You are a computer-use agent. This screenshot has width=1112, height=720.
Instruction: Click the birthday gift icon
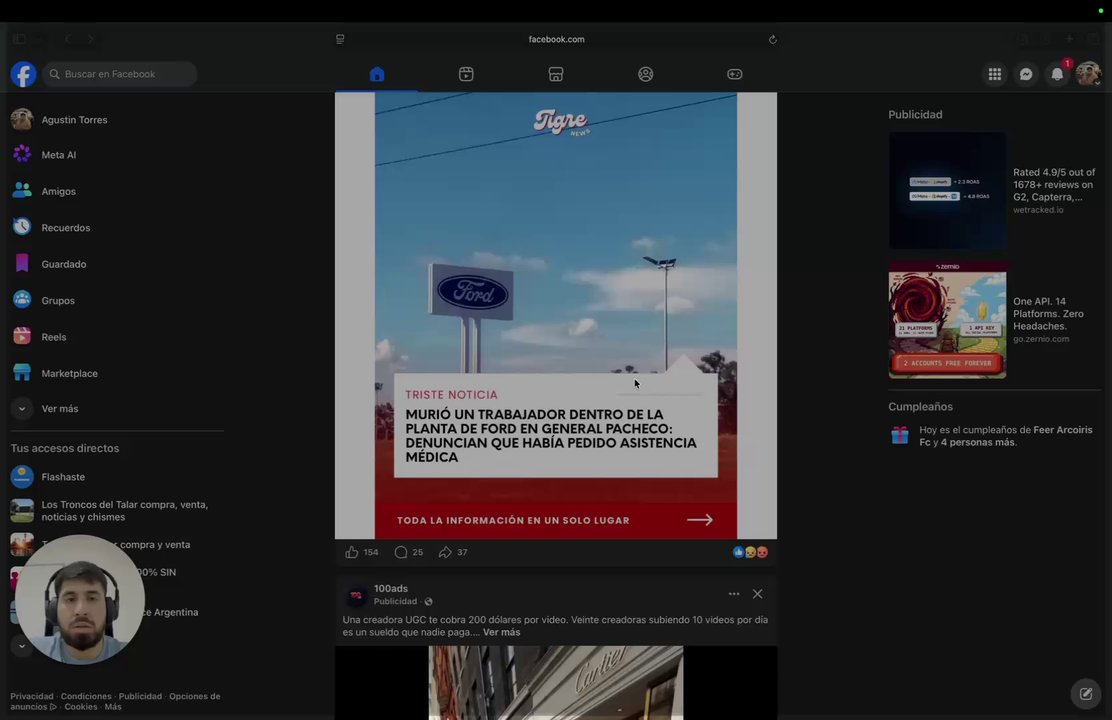(x=900, y=435)
